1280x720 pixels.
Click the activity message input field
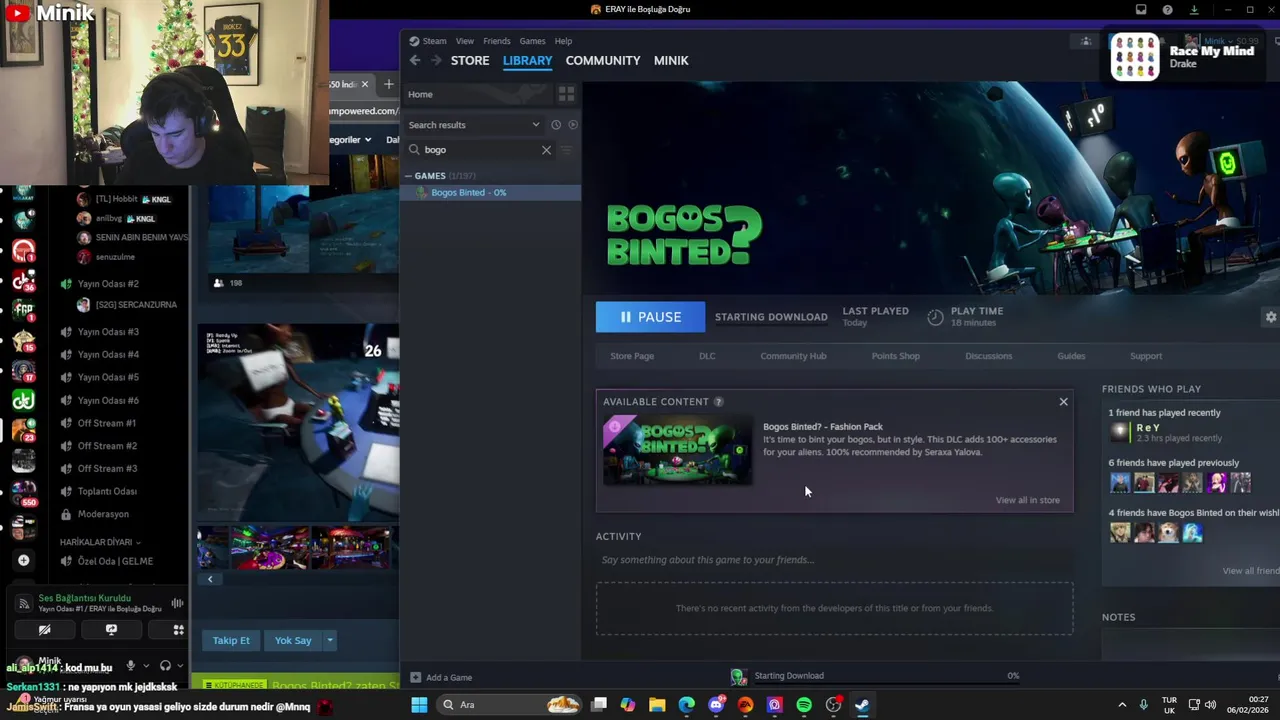pos(834,560)
